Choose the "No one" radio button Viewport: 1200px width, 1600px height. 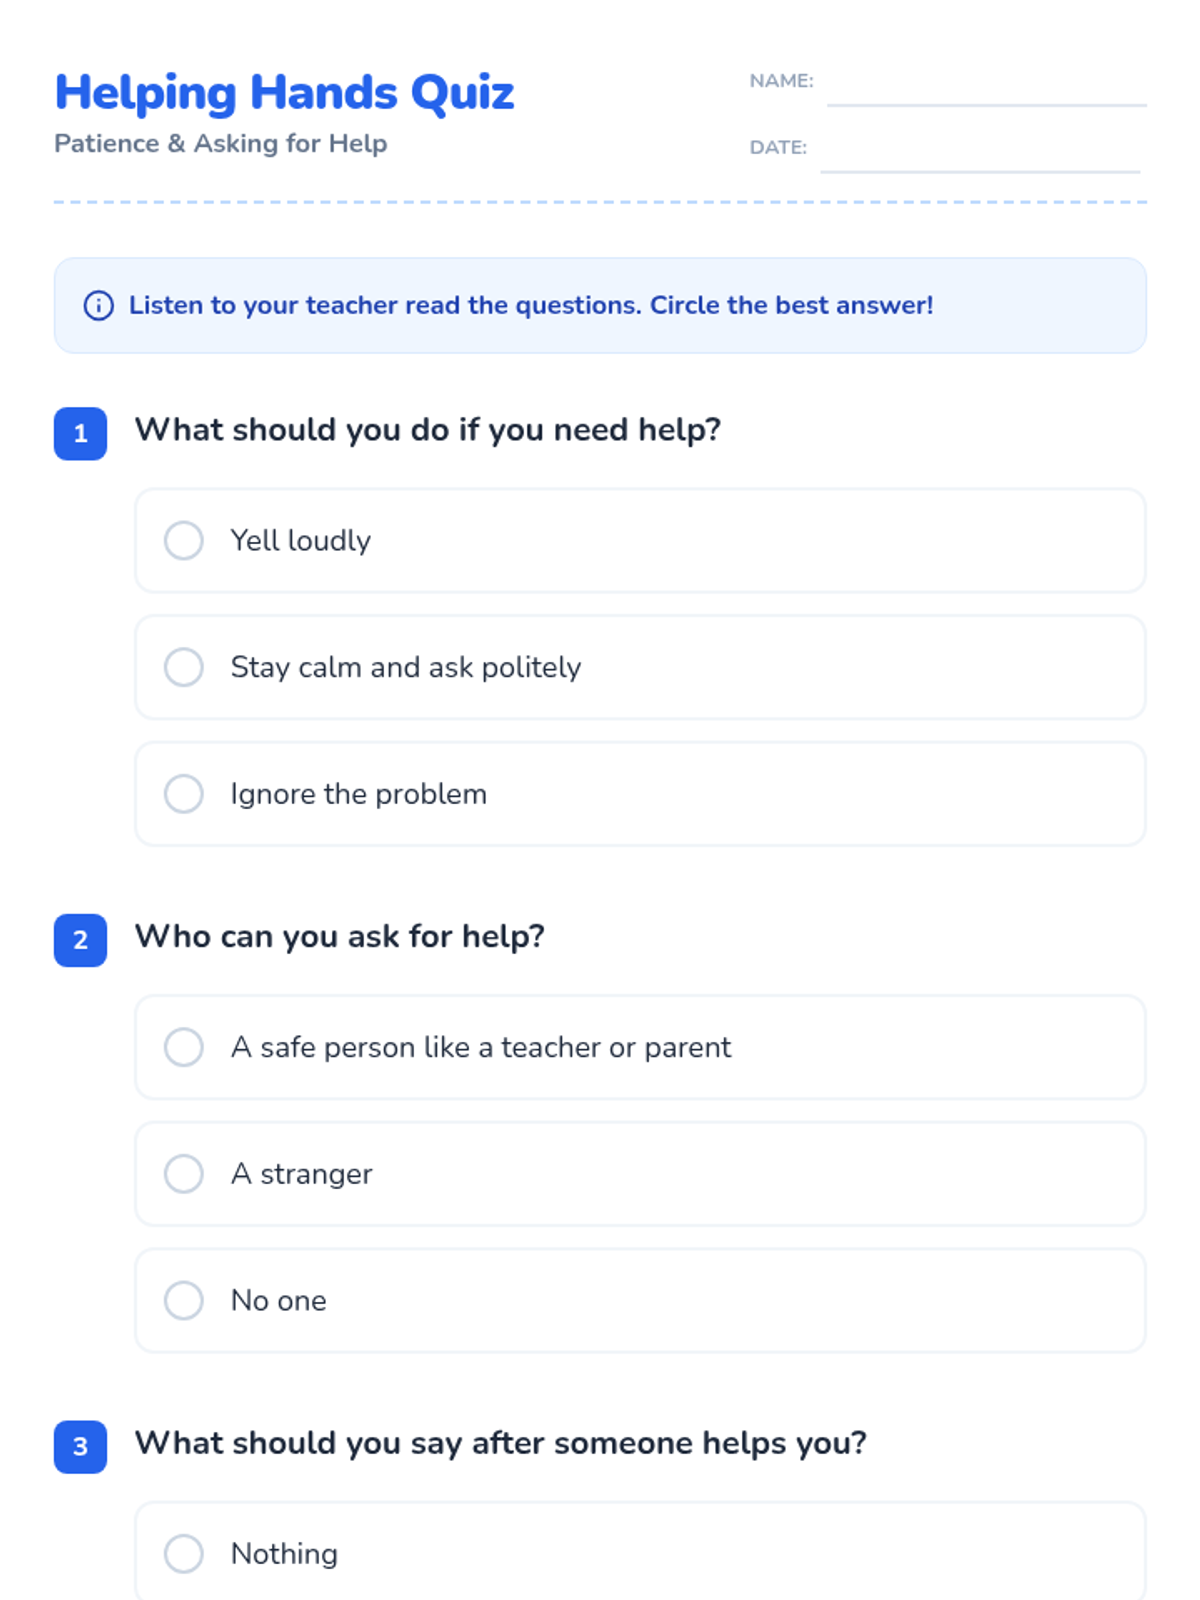point(184,1300)
